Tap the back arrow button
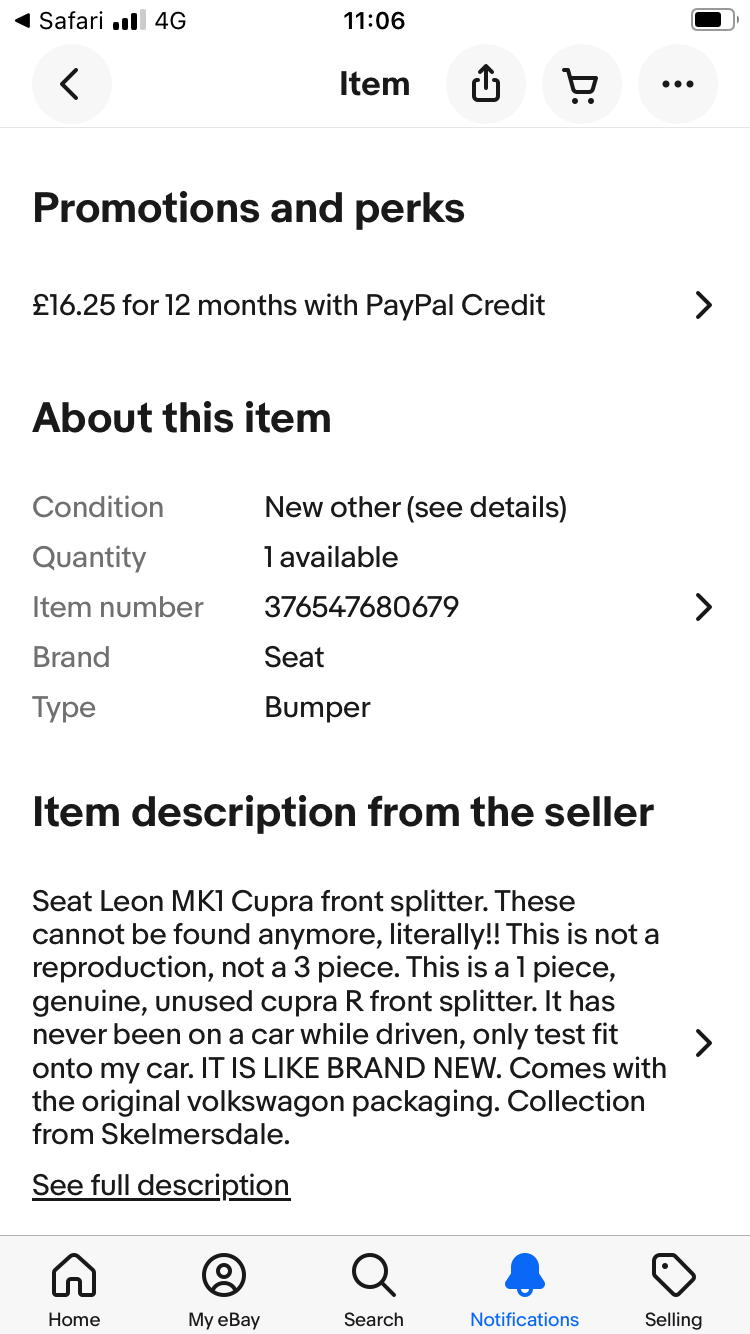Screen dimensions: 750x1334 coord(71,84)
